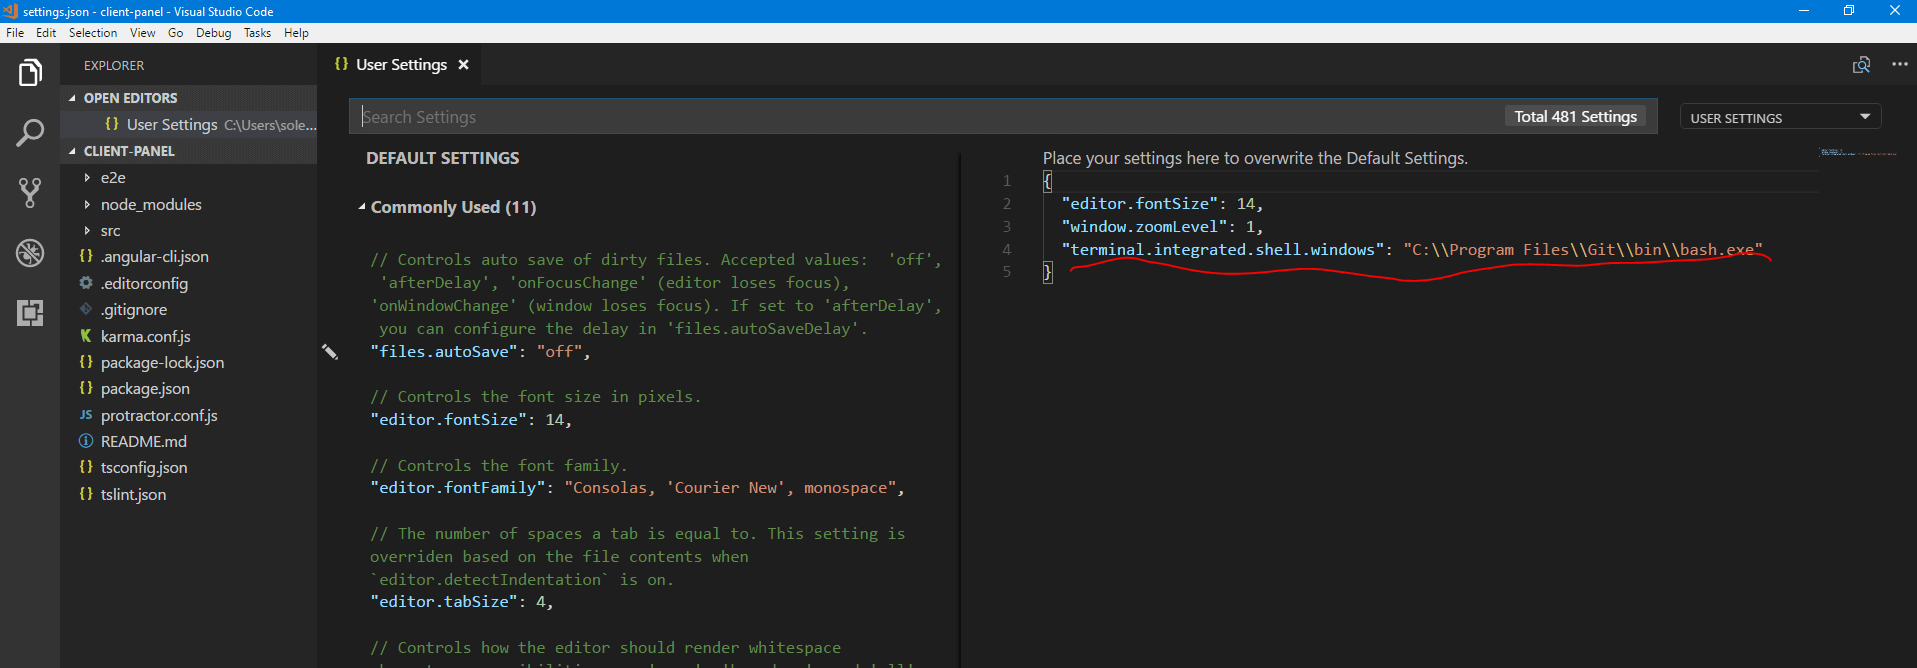Image resolution: width=1917 pixels, height=668 pixels.
Task: Click the EXPLORER panel title
Action: 114,66
